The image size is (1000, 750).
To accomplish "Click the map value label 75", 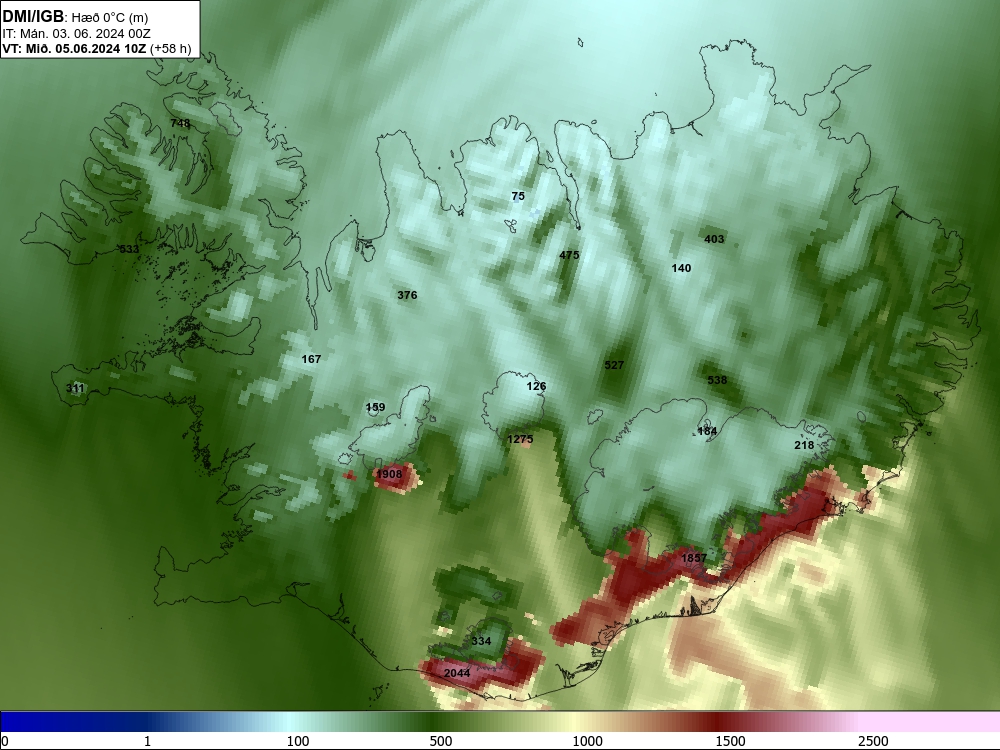I will point(518,196).
